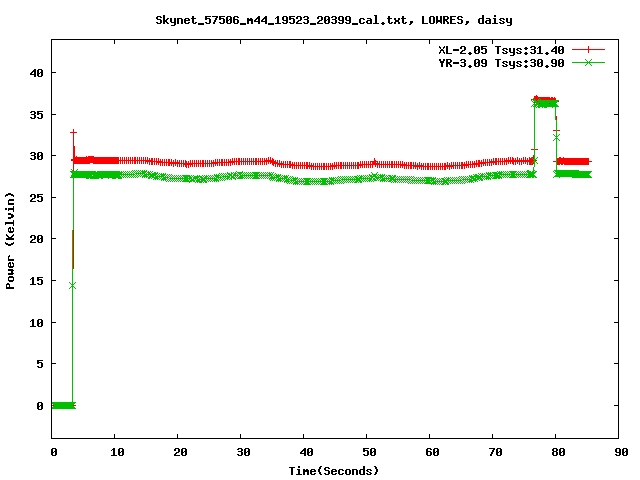Click x-axis tick label 50

click(x=369, y=452)
